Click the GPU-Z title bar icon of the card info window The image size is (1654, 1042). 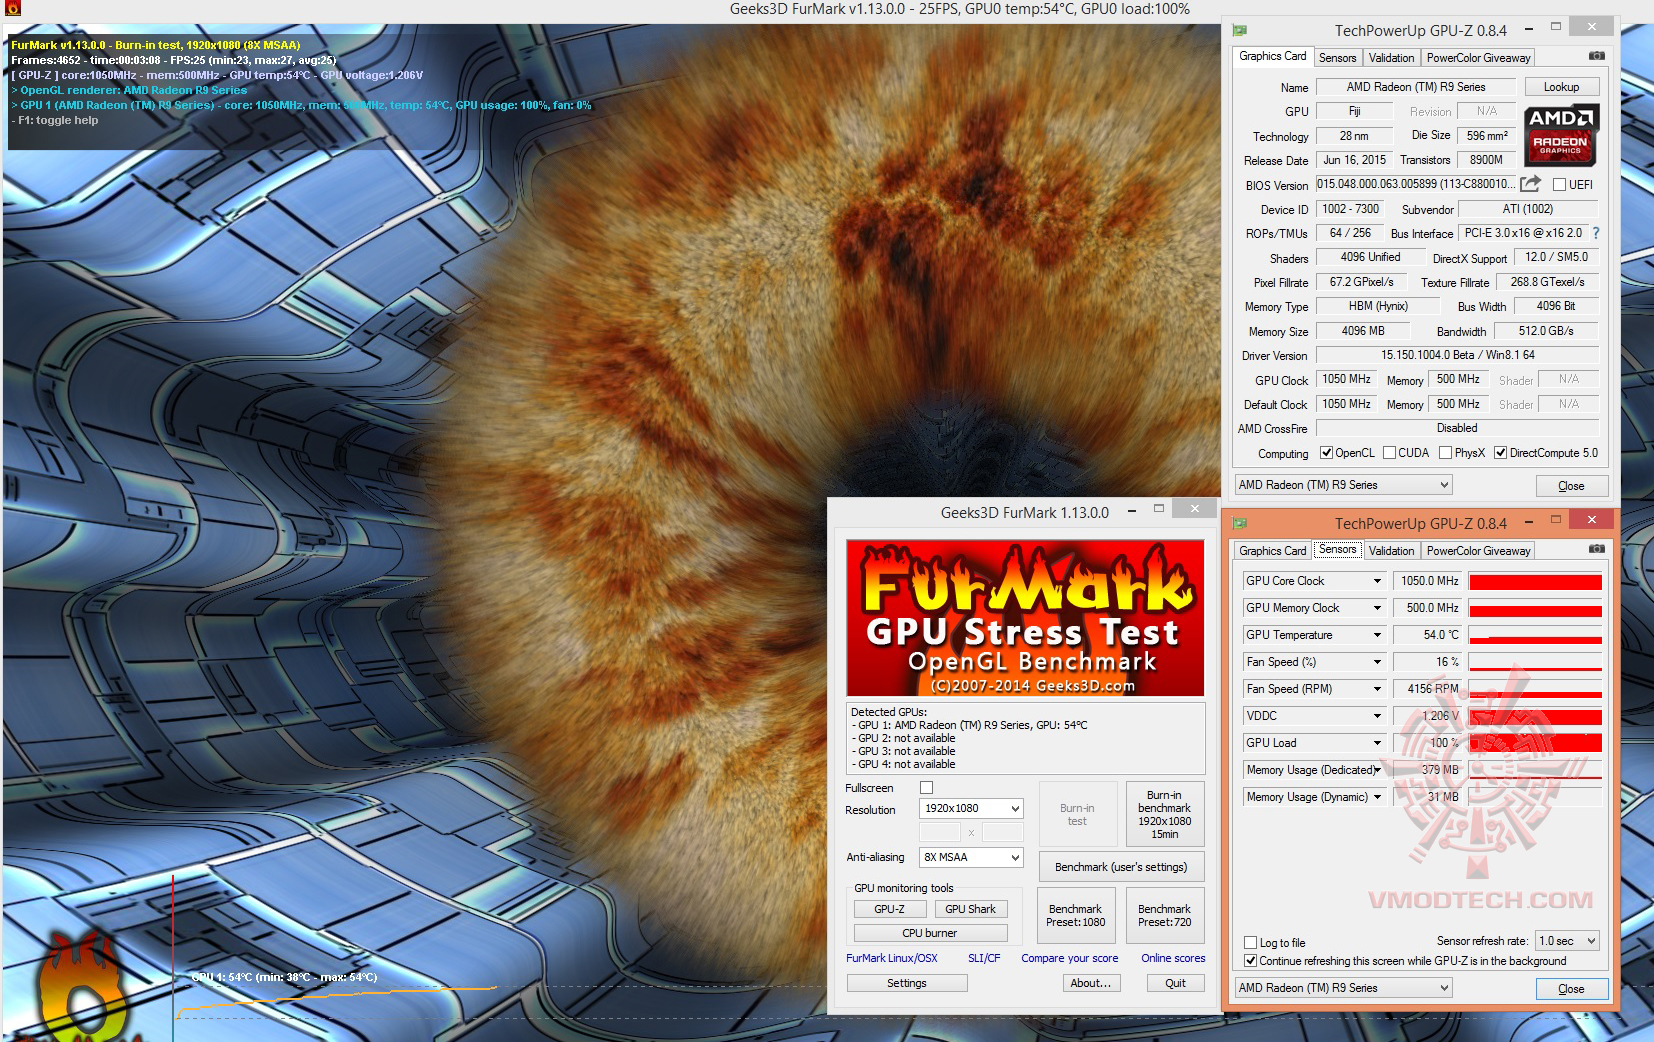coord(1240,30)
